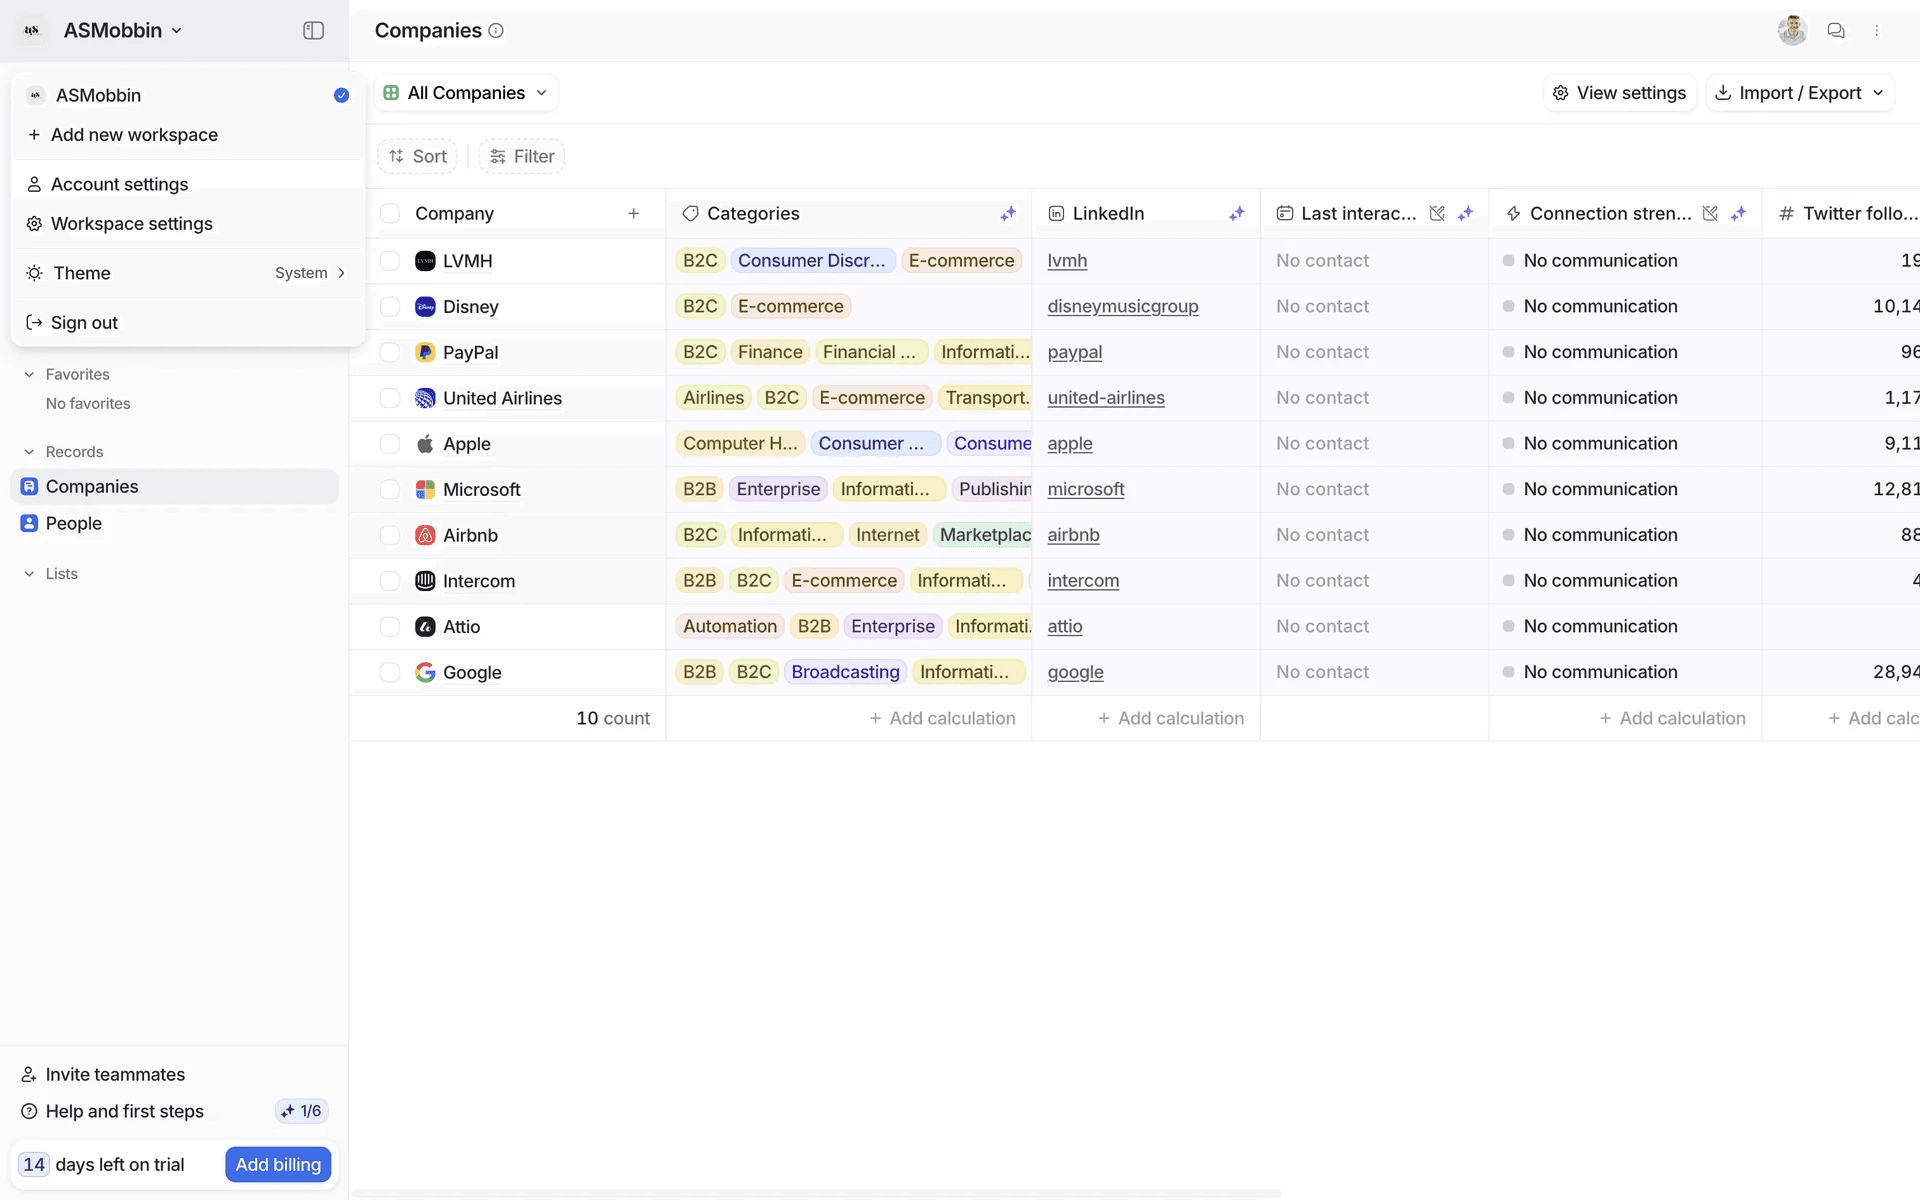The height and width of the screenshot is (1200, 1920).
Task: Tick the checkbox for Microsoft row
Action: (x=390, y=490)
